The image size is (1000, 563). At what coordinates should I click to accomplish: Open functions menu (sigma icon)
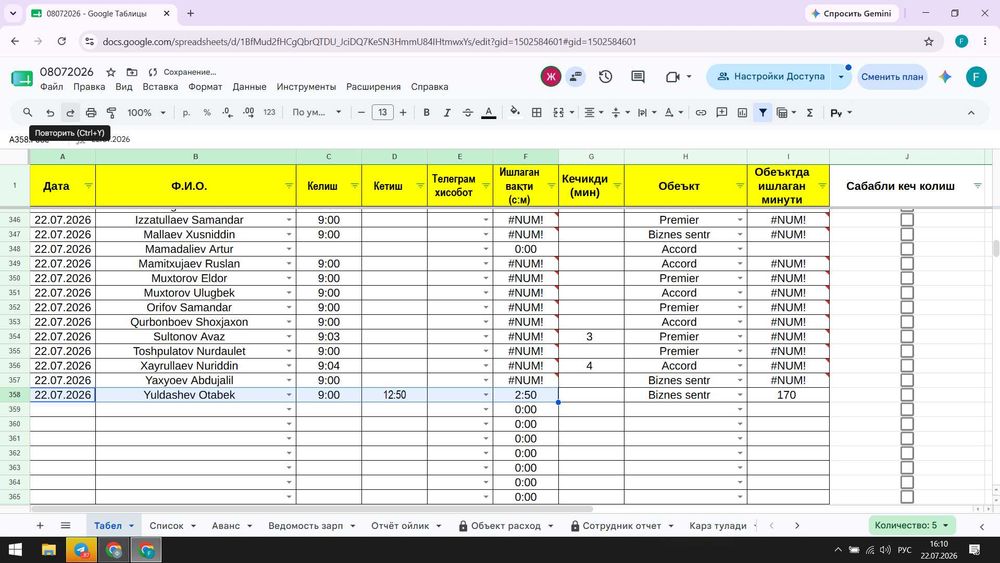(810, 112)
